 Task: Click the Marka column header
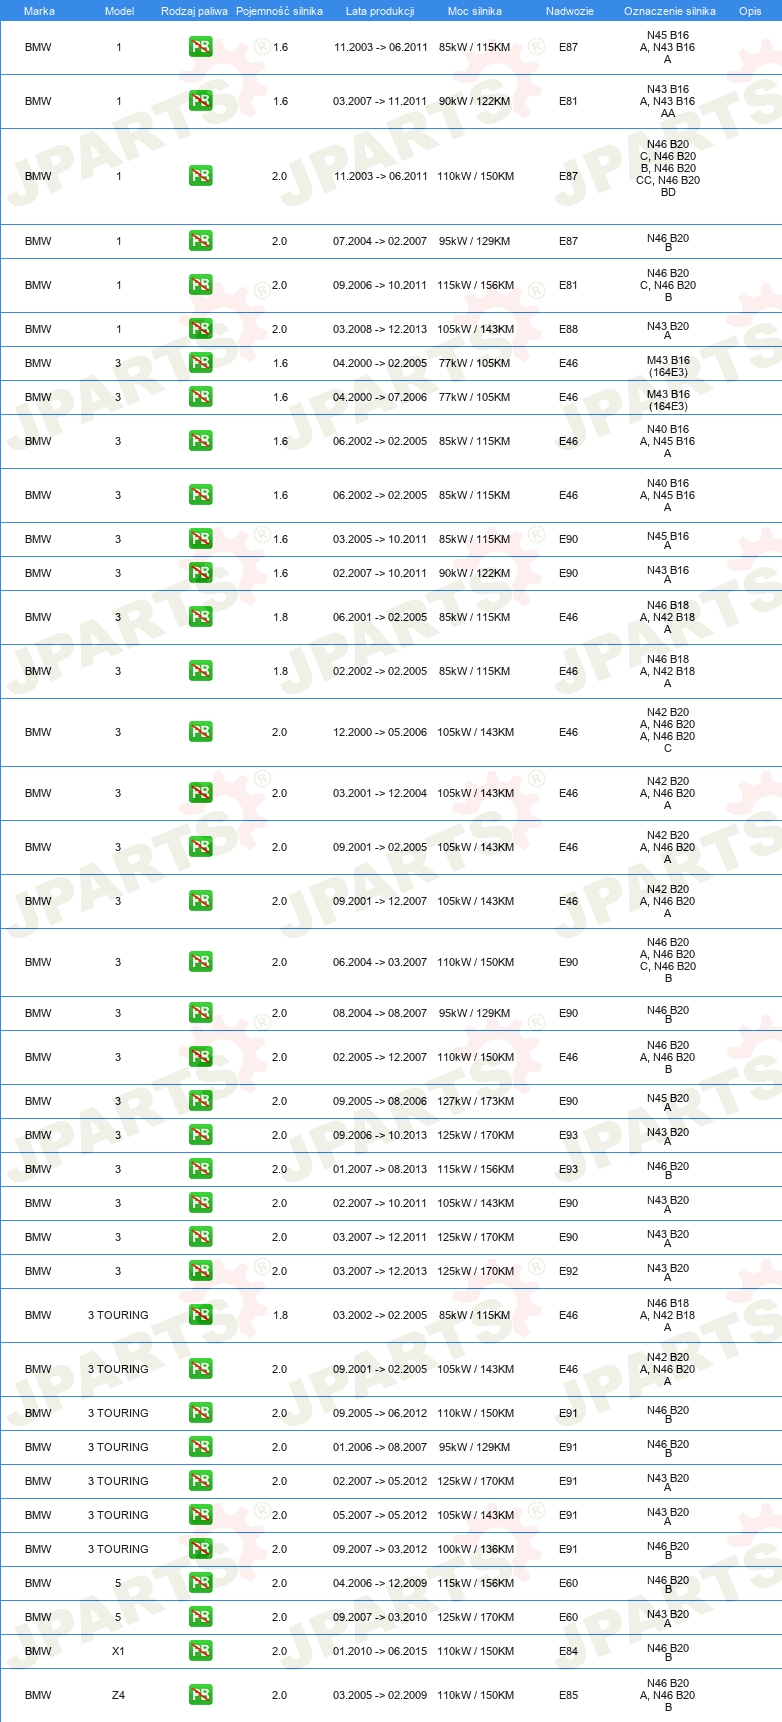39,11
